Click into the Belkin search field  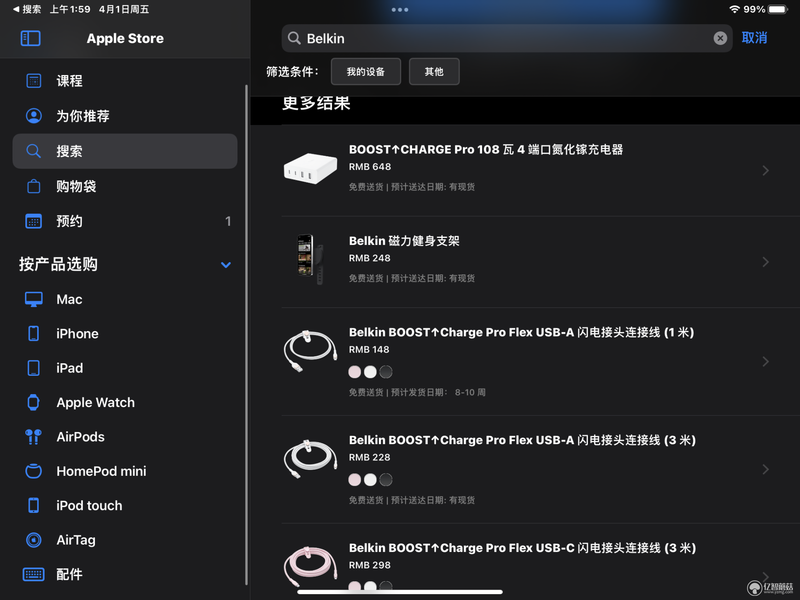(x=507, y=38)
